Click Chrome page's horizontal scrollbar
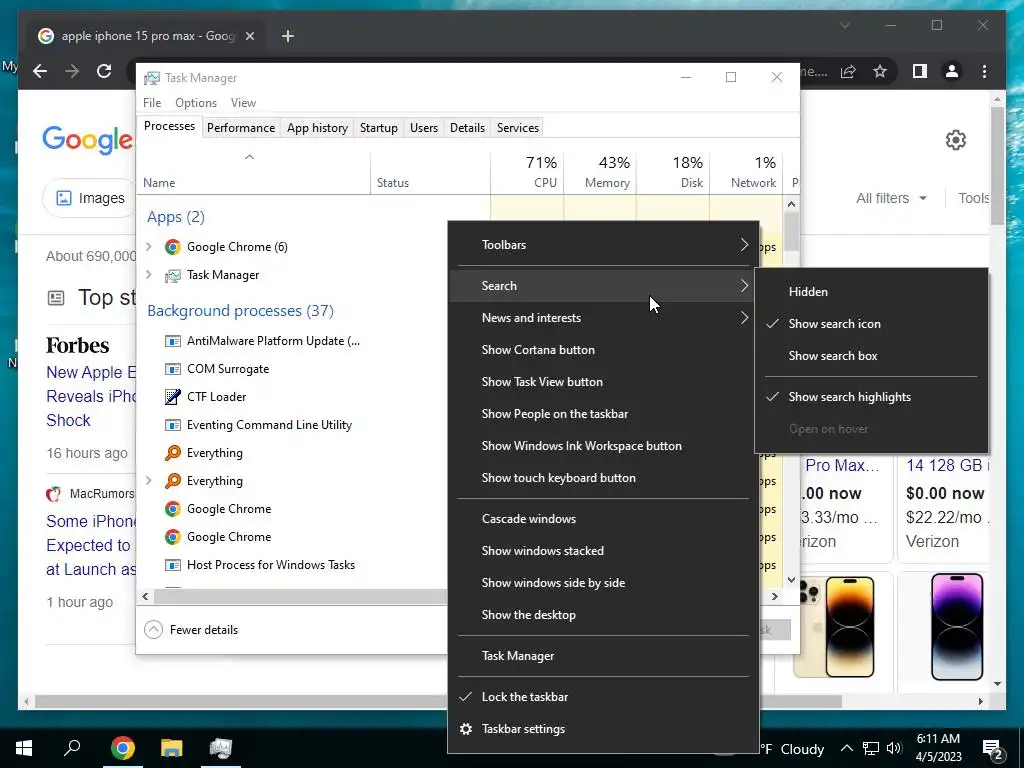 pyautogui.click(x=438, y=701)
